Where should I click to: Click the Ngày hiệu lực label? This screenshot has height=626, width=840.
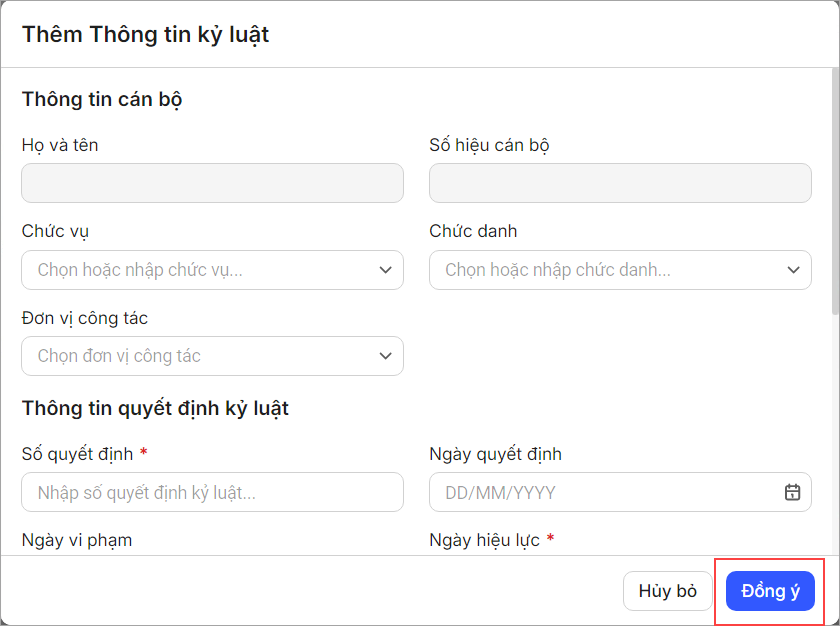pos(484,540)
